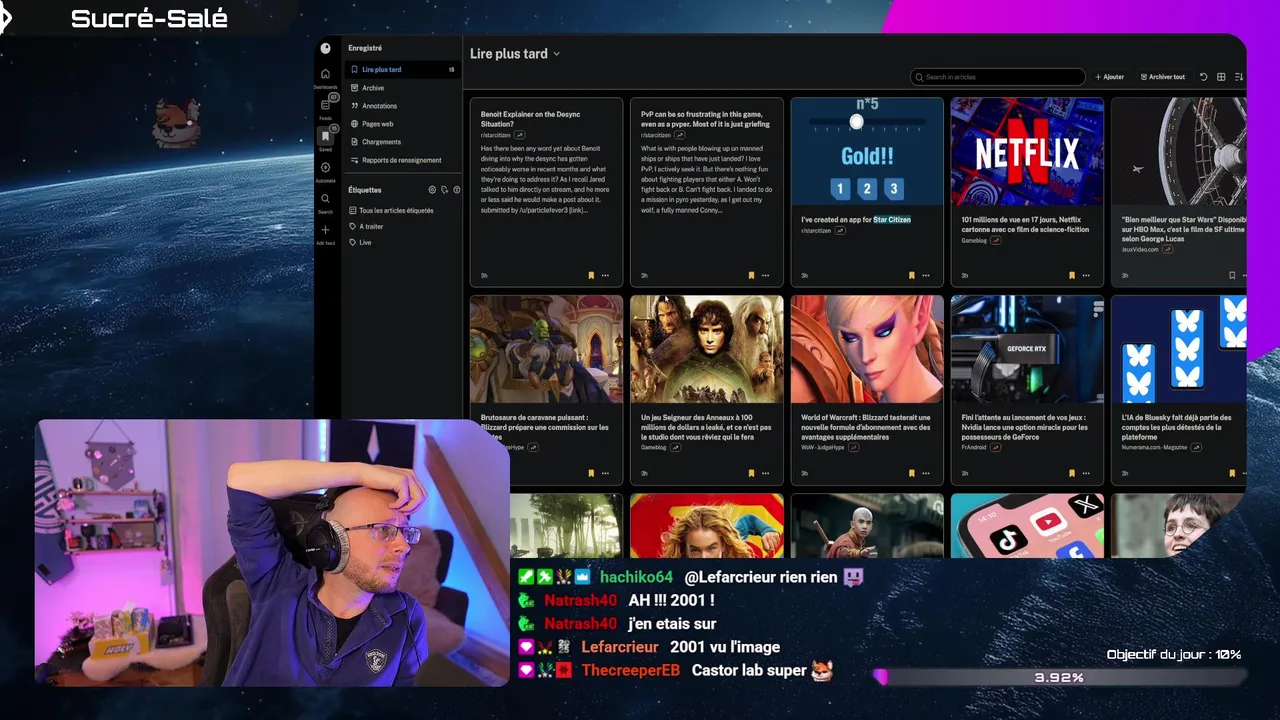Screen dimensions: 1280x720
Task: Toggle bookmark on Nvidia GeForce card
Action: pyautogui.click(x=1071, y=473)
